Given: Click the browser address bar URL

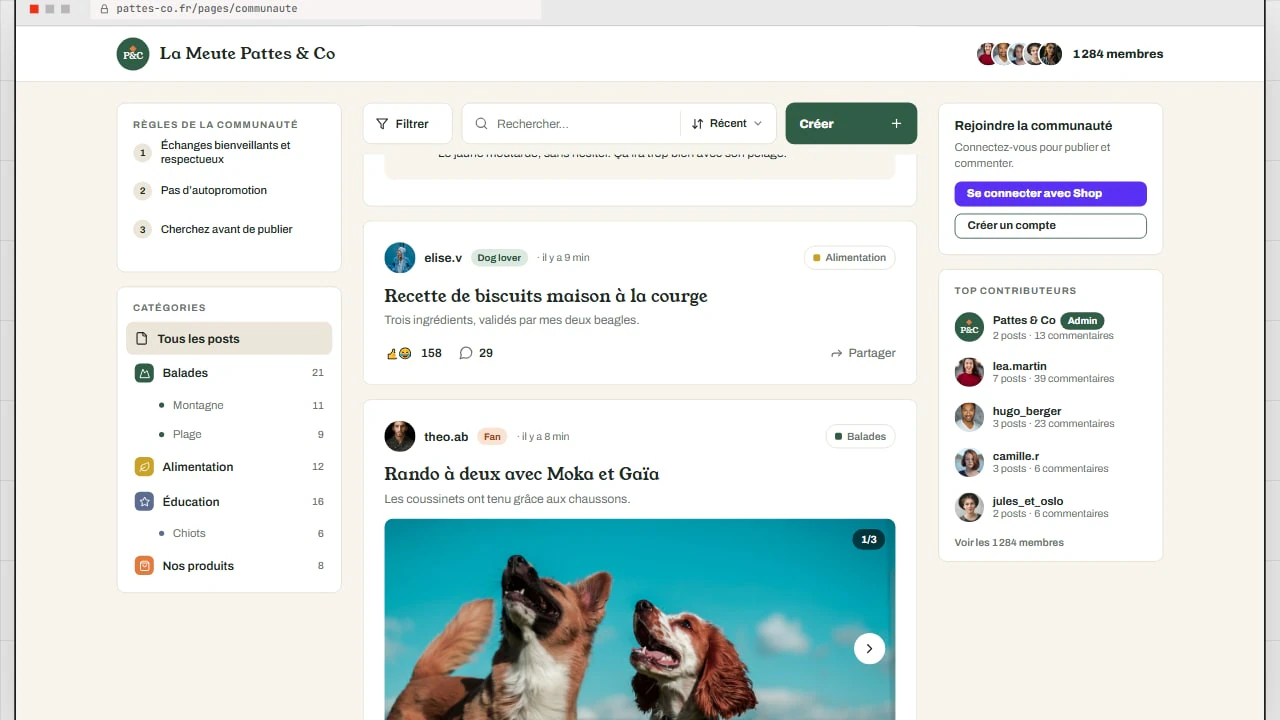Looking at the screenshot, I should [x=206, y=9].
